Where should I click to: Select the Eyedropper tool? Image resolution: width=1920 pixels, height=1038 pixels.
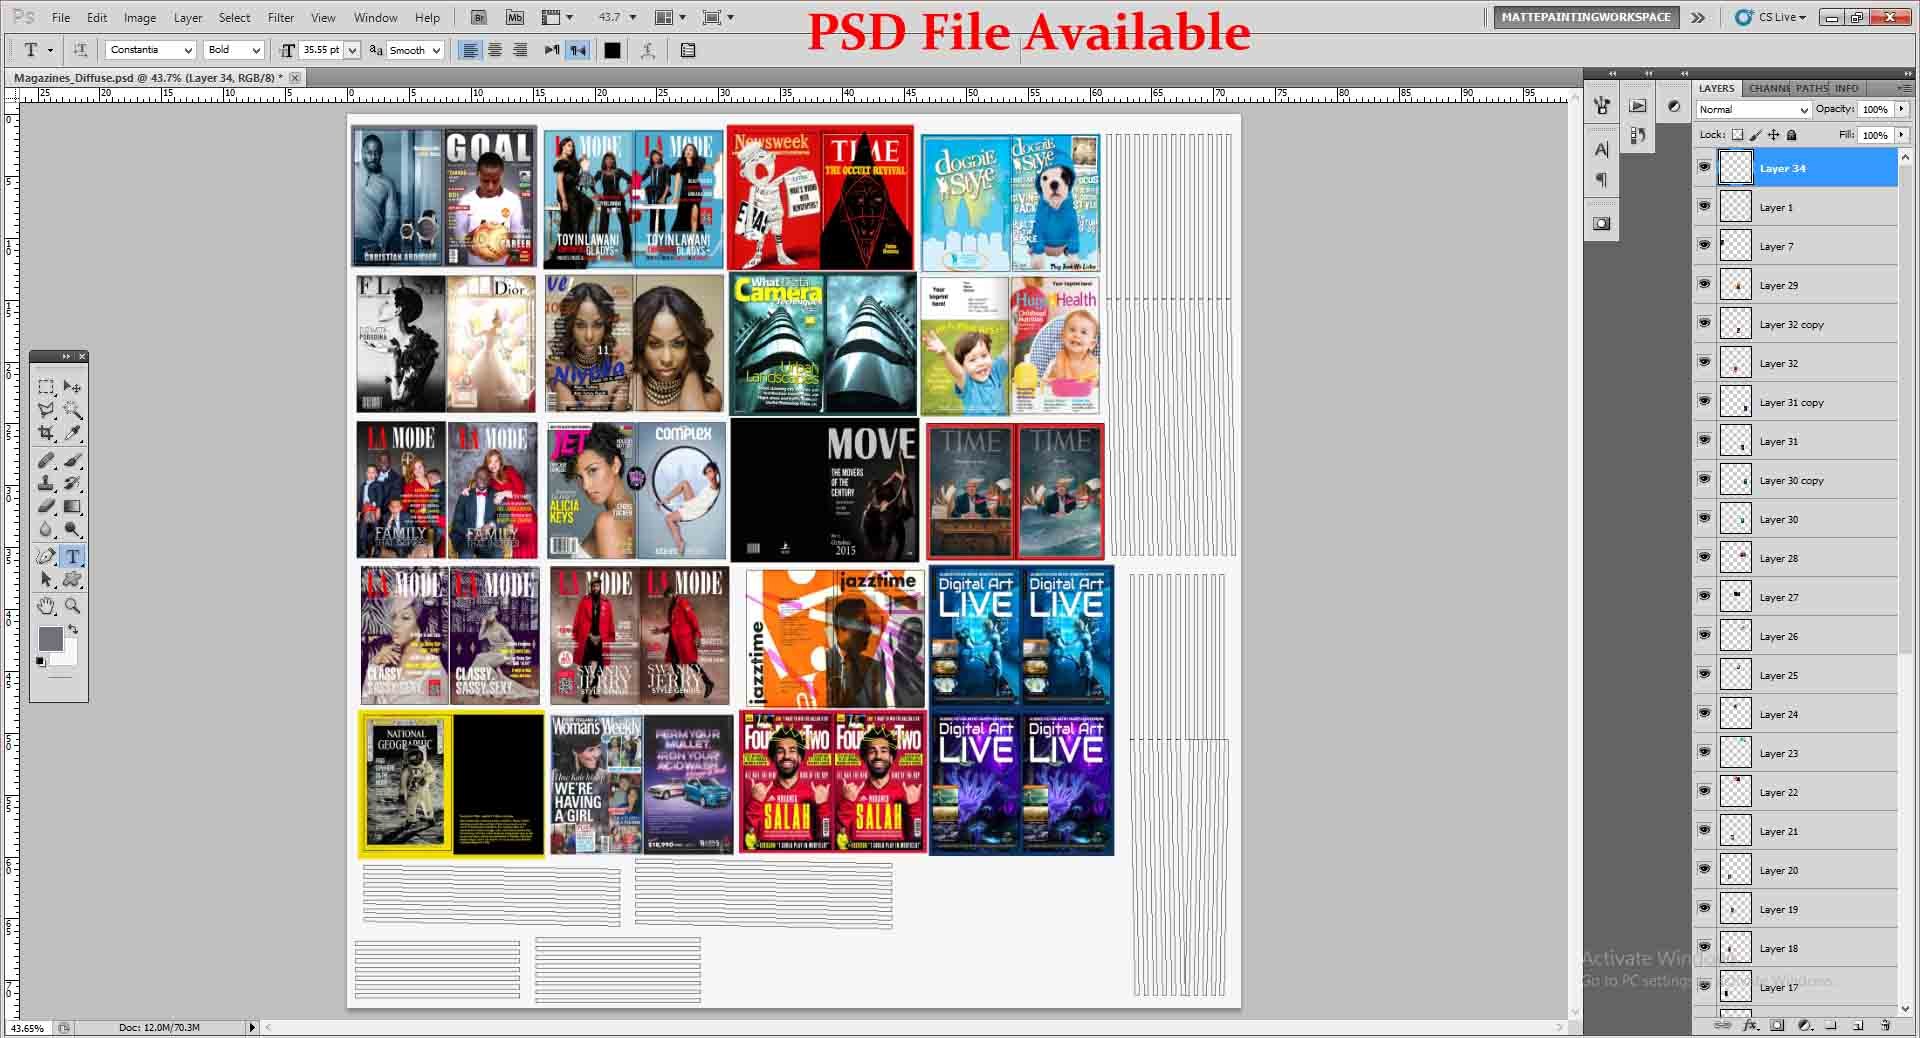72,433
